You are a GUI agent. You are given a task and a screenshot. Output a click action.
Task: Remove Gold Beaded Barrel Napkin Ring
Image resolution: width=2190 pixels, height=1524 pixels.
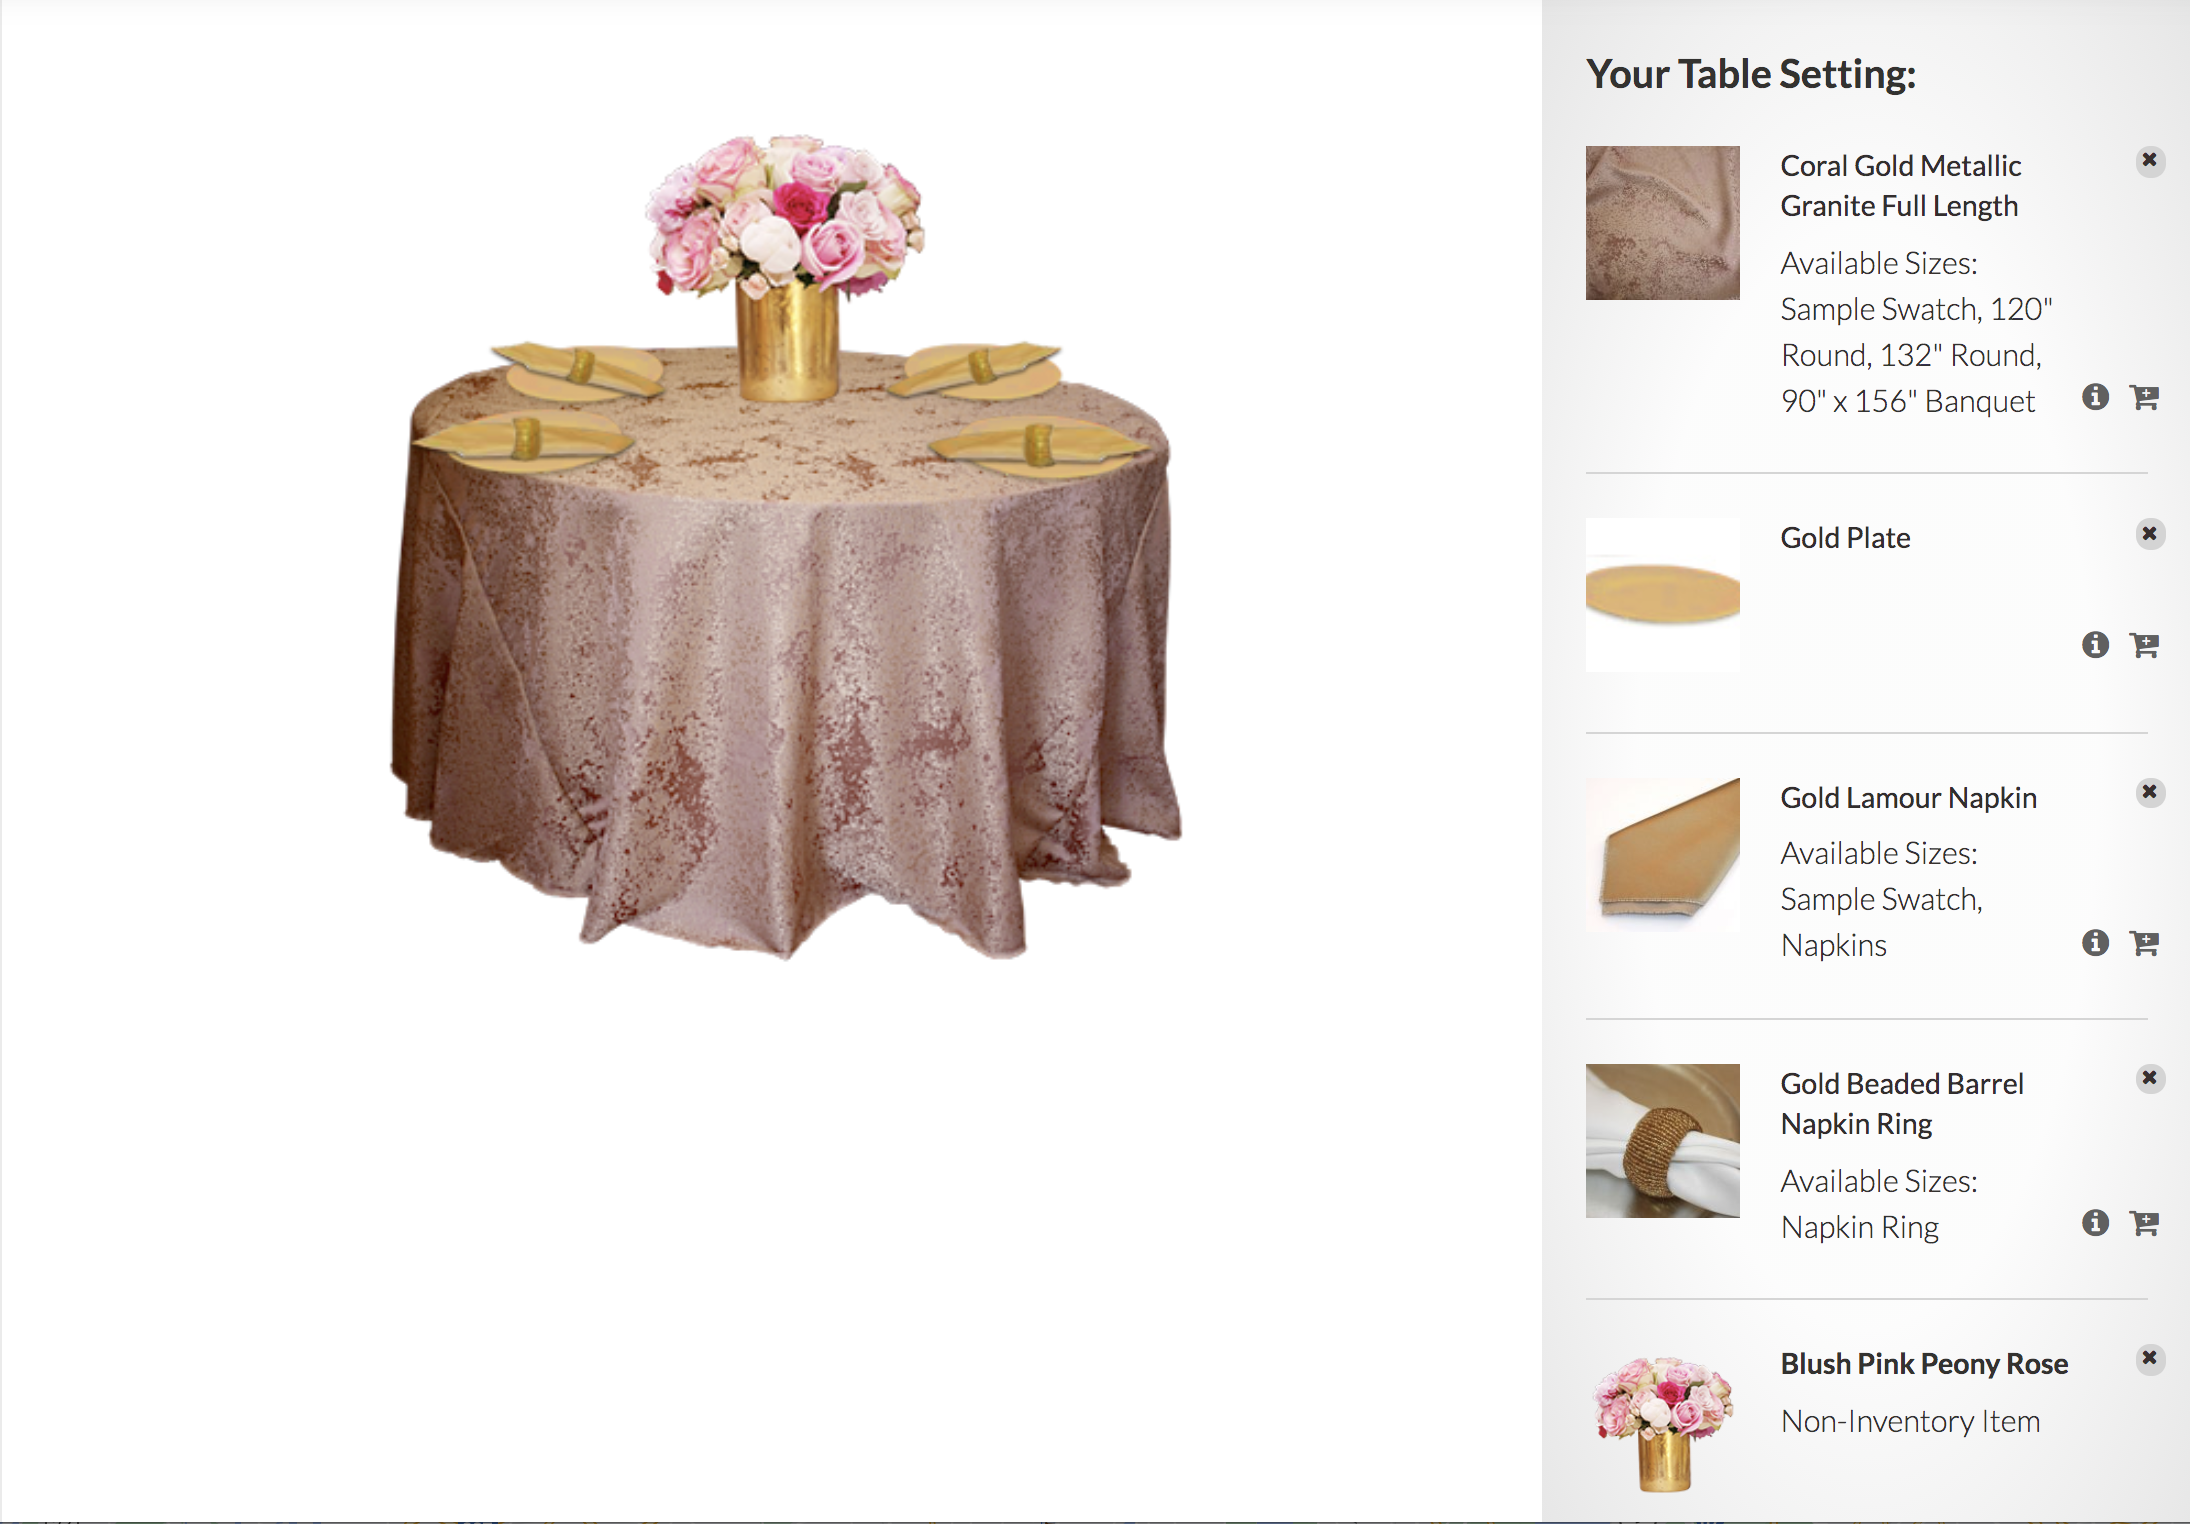click(x=2149, y=1079)
